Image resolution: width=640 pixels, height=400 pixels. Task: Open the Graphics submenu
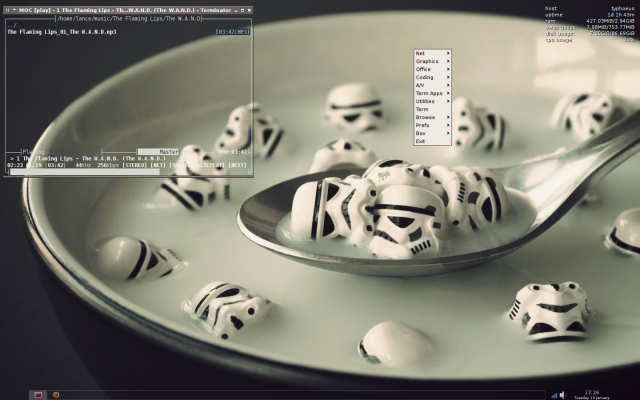(x=432, y=61)
